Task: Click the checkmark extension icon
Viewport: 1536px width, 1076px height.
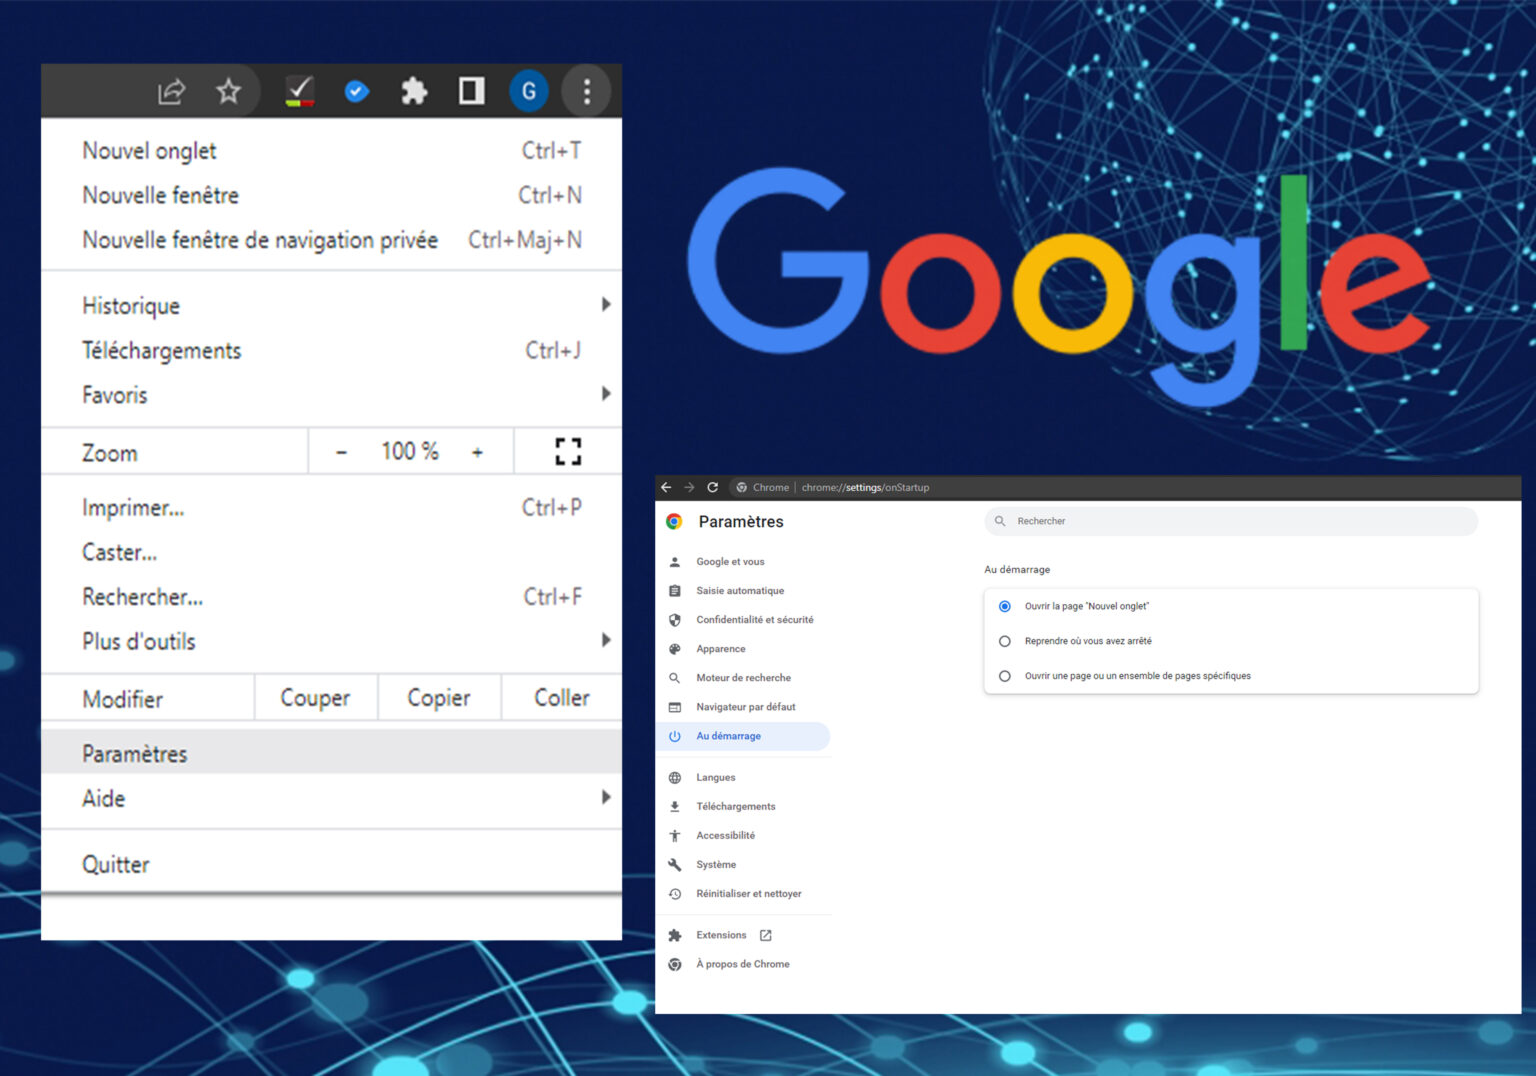Action: click(300, 92)
